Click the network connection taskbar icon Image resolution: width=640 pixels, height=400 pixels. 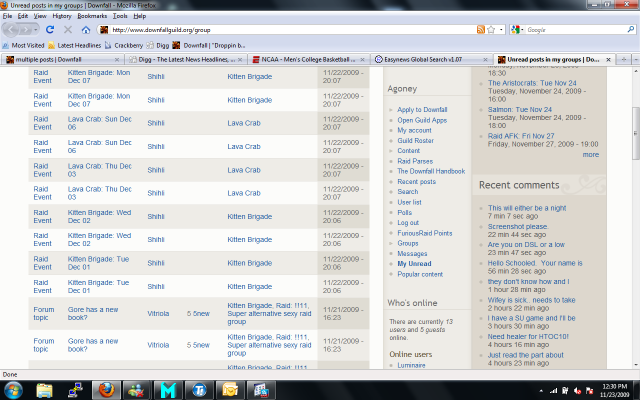tap(75, 390)
